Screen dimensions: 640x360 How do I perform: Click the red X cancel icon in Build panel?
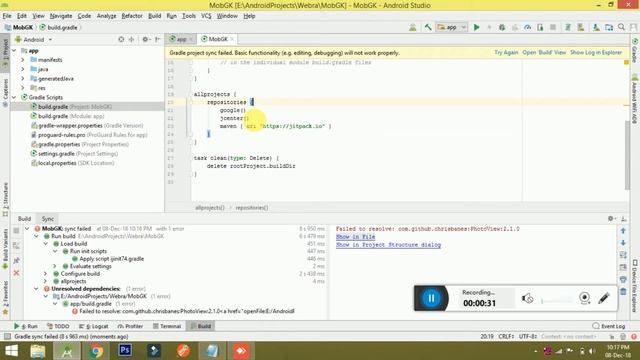pyautogui.click(x=16, y=273)
